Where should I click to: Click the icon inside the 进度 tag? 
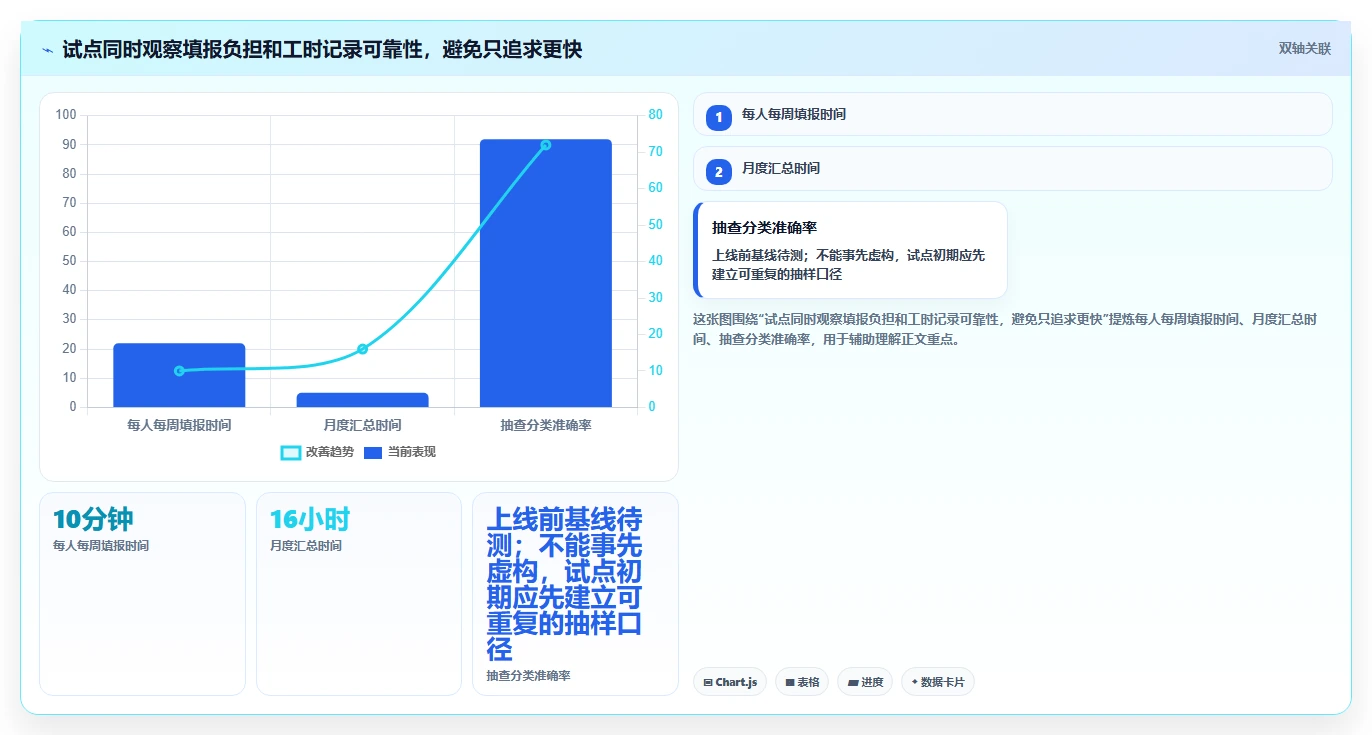point(853,683)
